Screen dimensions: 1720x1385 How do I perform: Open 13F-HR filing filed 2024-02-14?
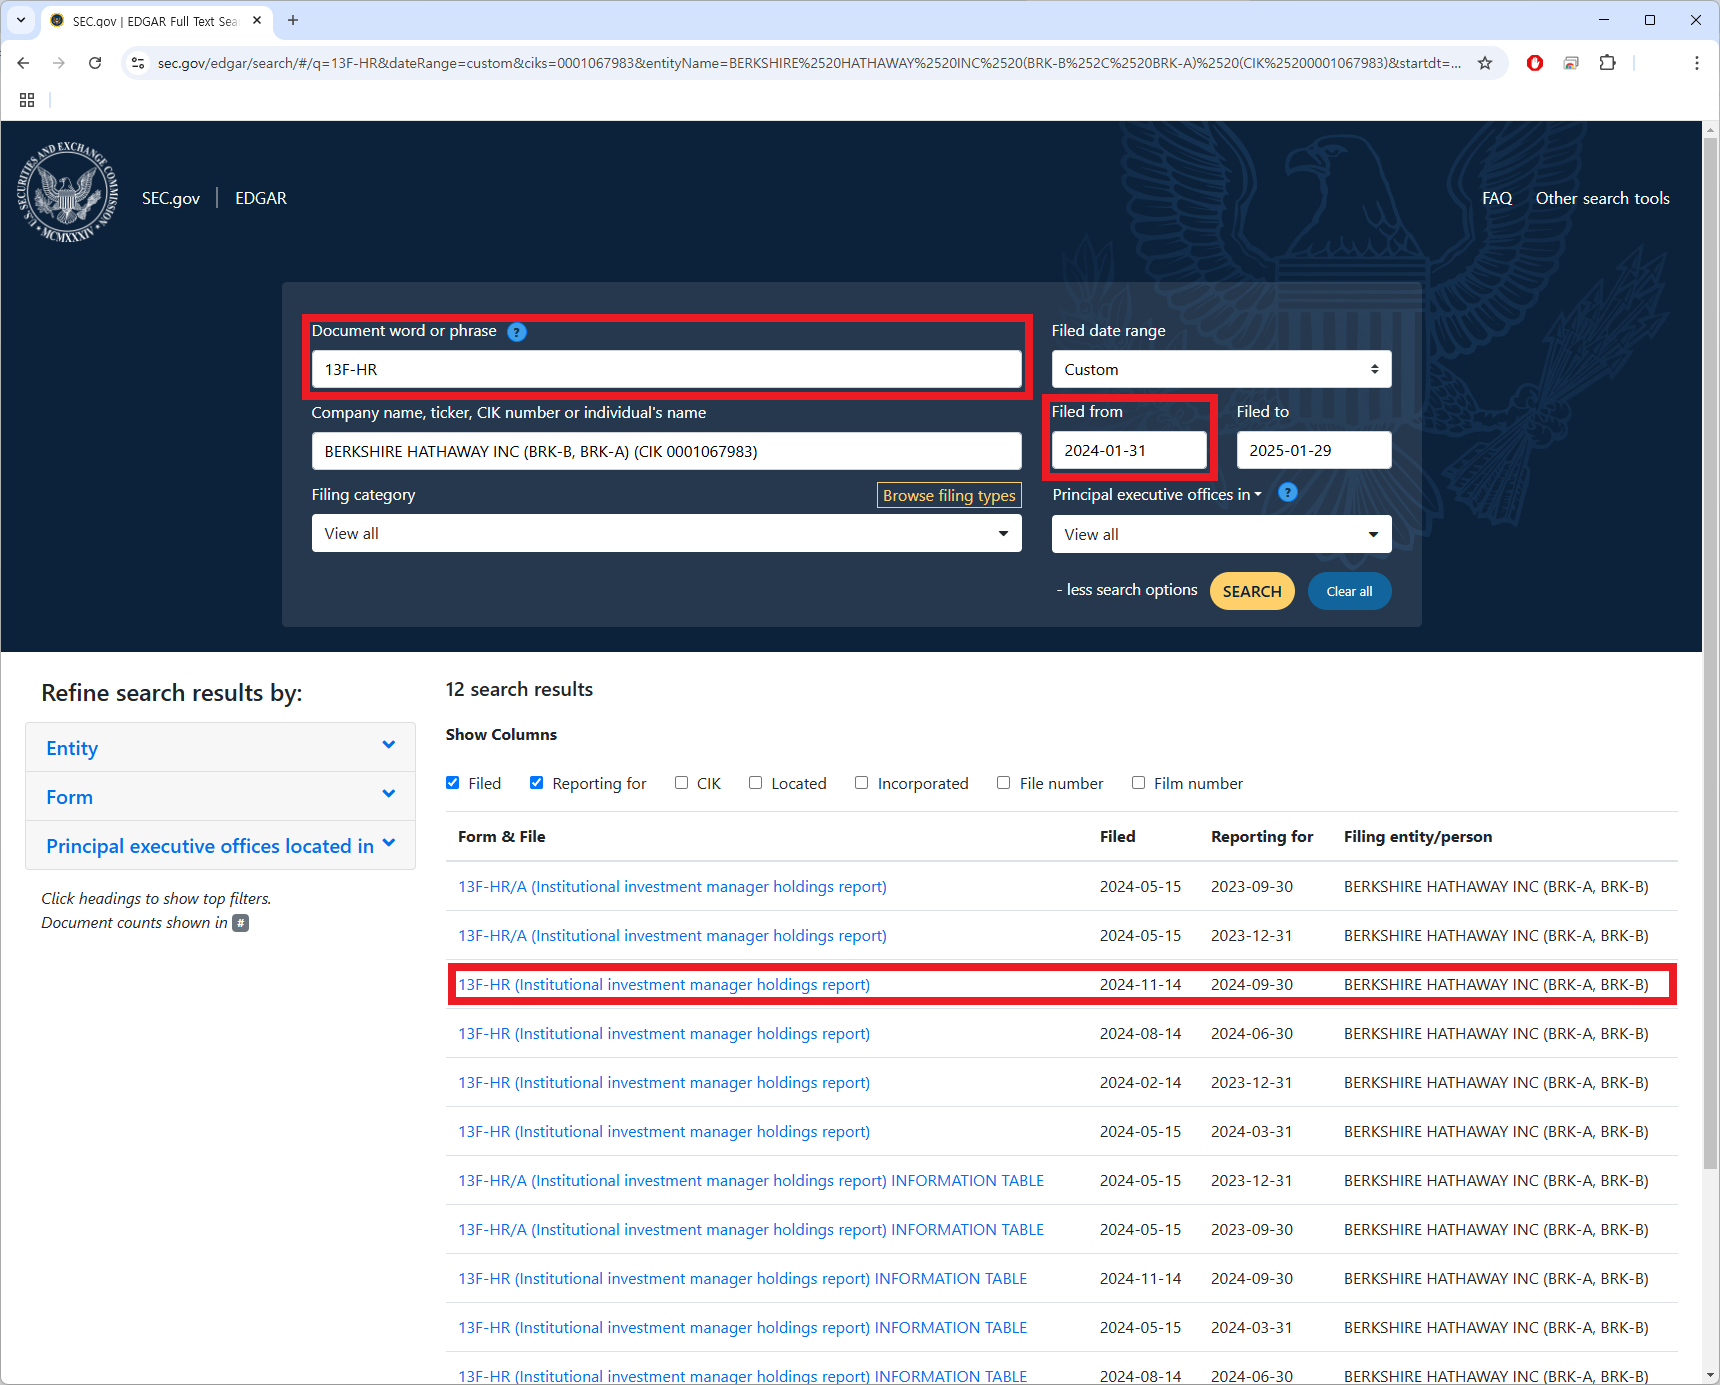(x=664, y=1082)
